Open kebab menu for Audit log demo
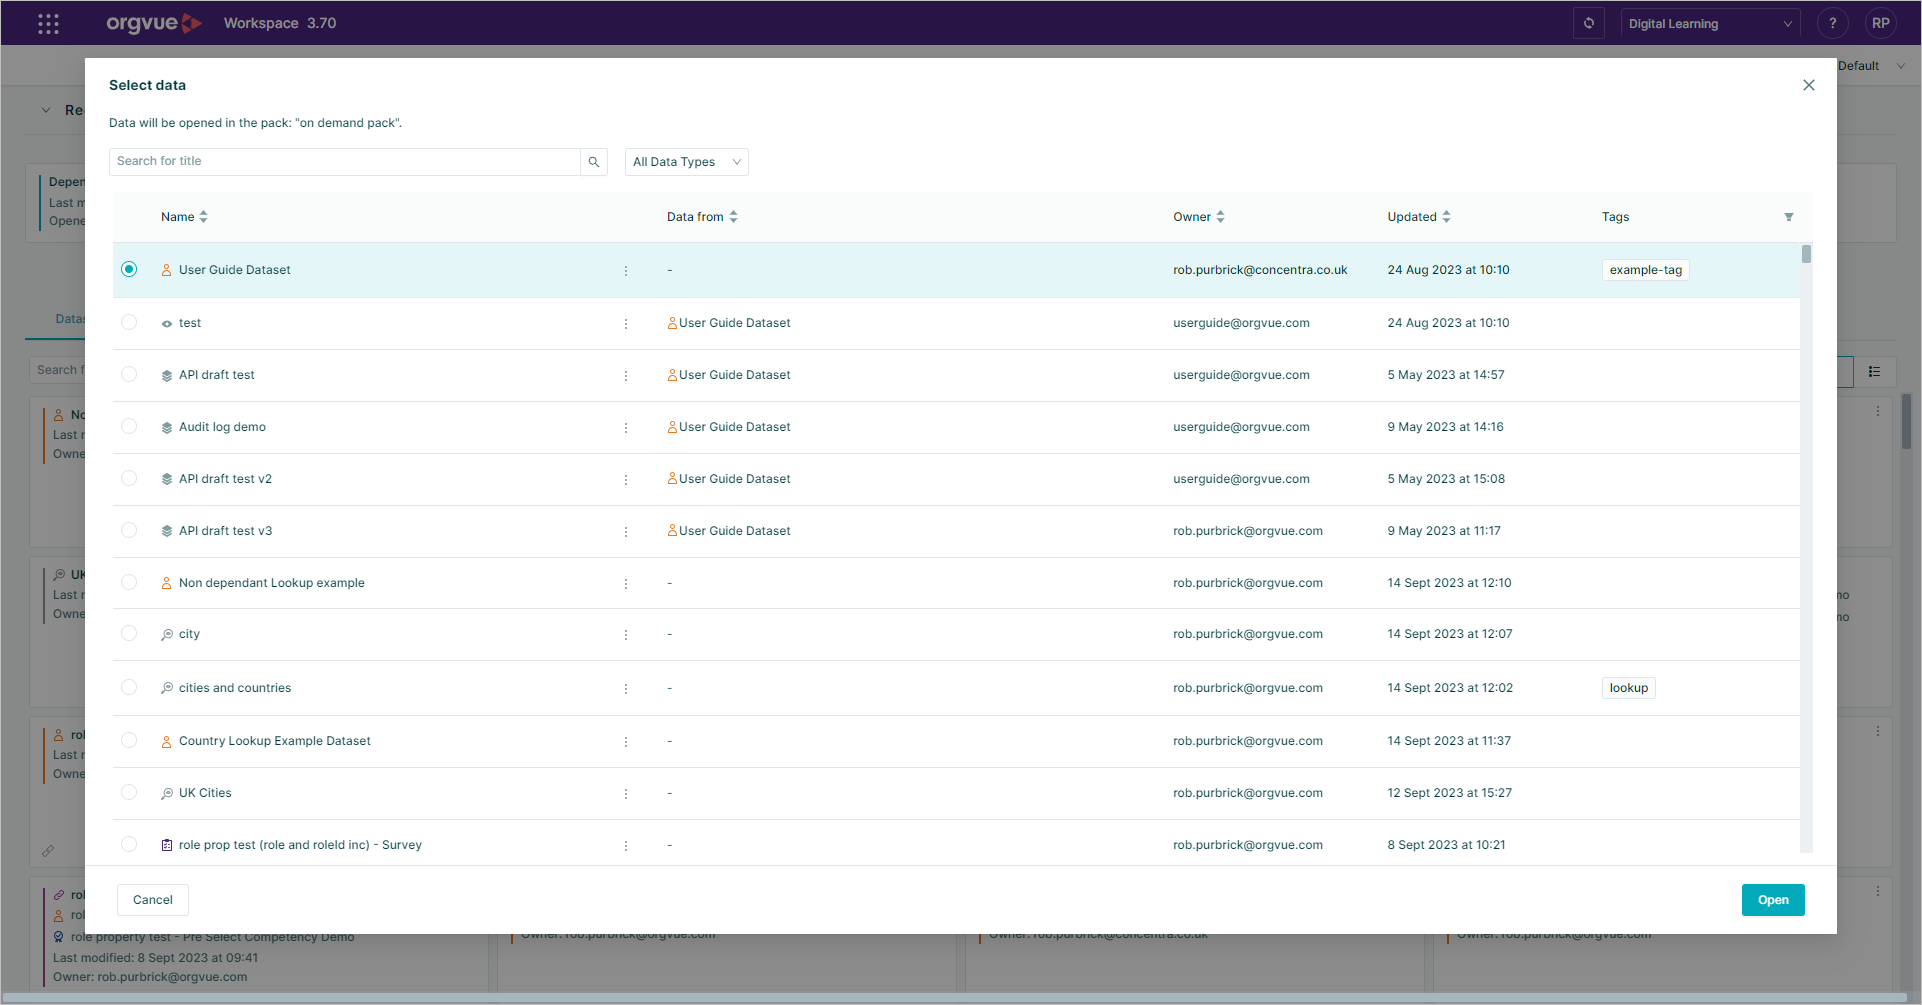This screenshot has width=1922, height=1005. (626, 428)
